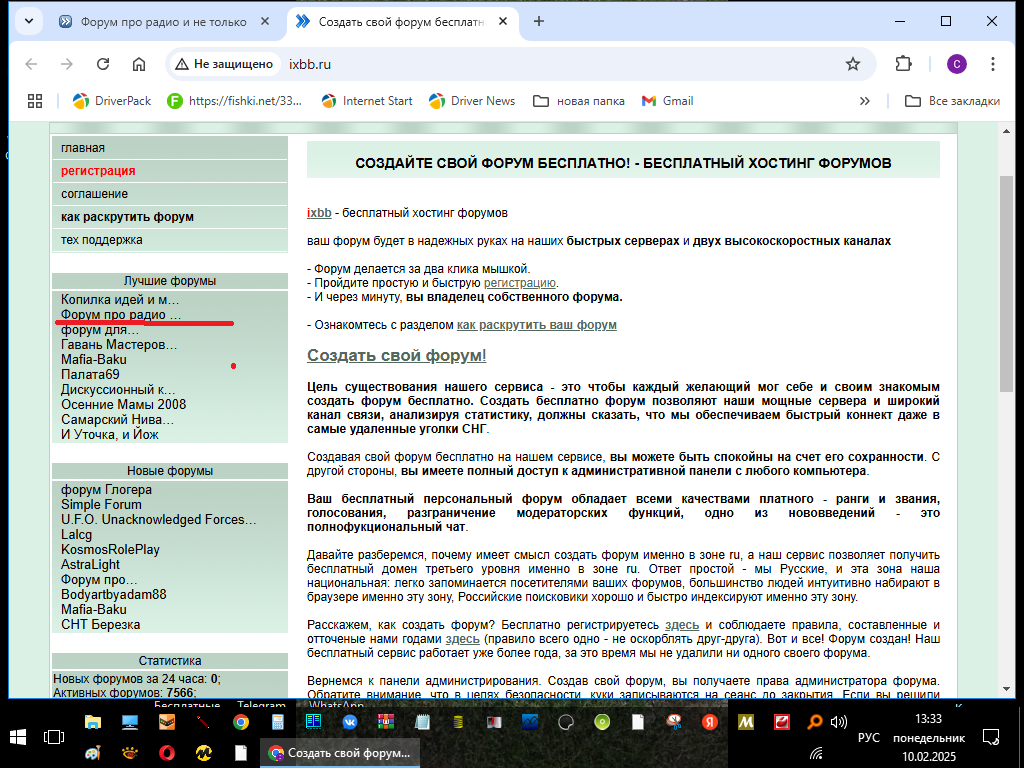Open fishki.net bookmark
Screen dimensions: 1024x768
pyautogui.click(x=235, y=101)
